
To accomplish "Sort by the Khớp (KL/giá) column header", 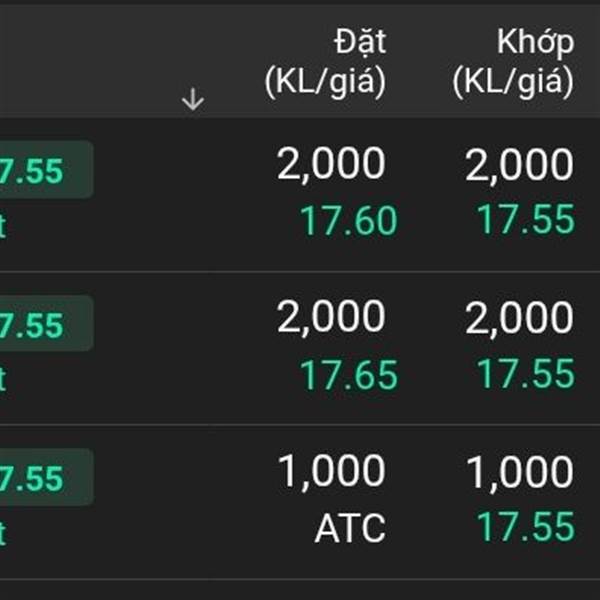I will [x=513, y=62].
